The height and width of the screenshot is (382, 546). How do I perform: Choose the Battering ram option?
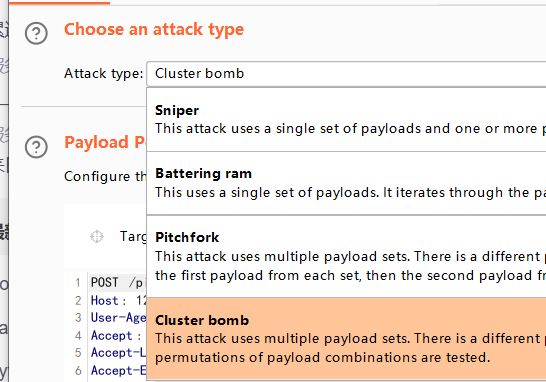346,183
